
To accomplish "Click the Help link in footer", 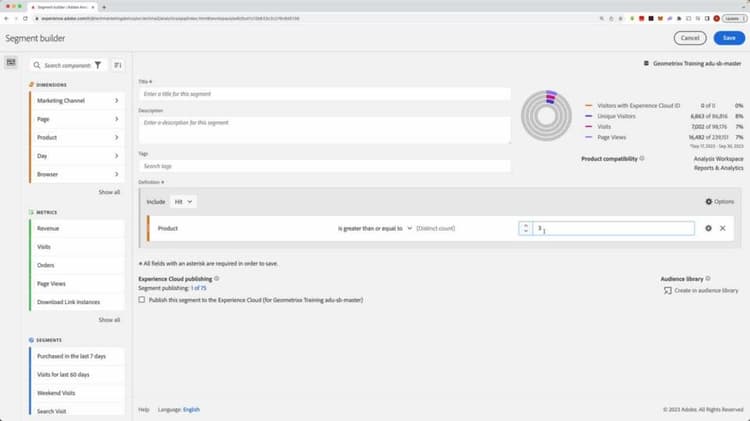I will (x=143, y=410).
